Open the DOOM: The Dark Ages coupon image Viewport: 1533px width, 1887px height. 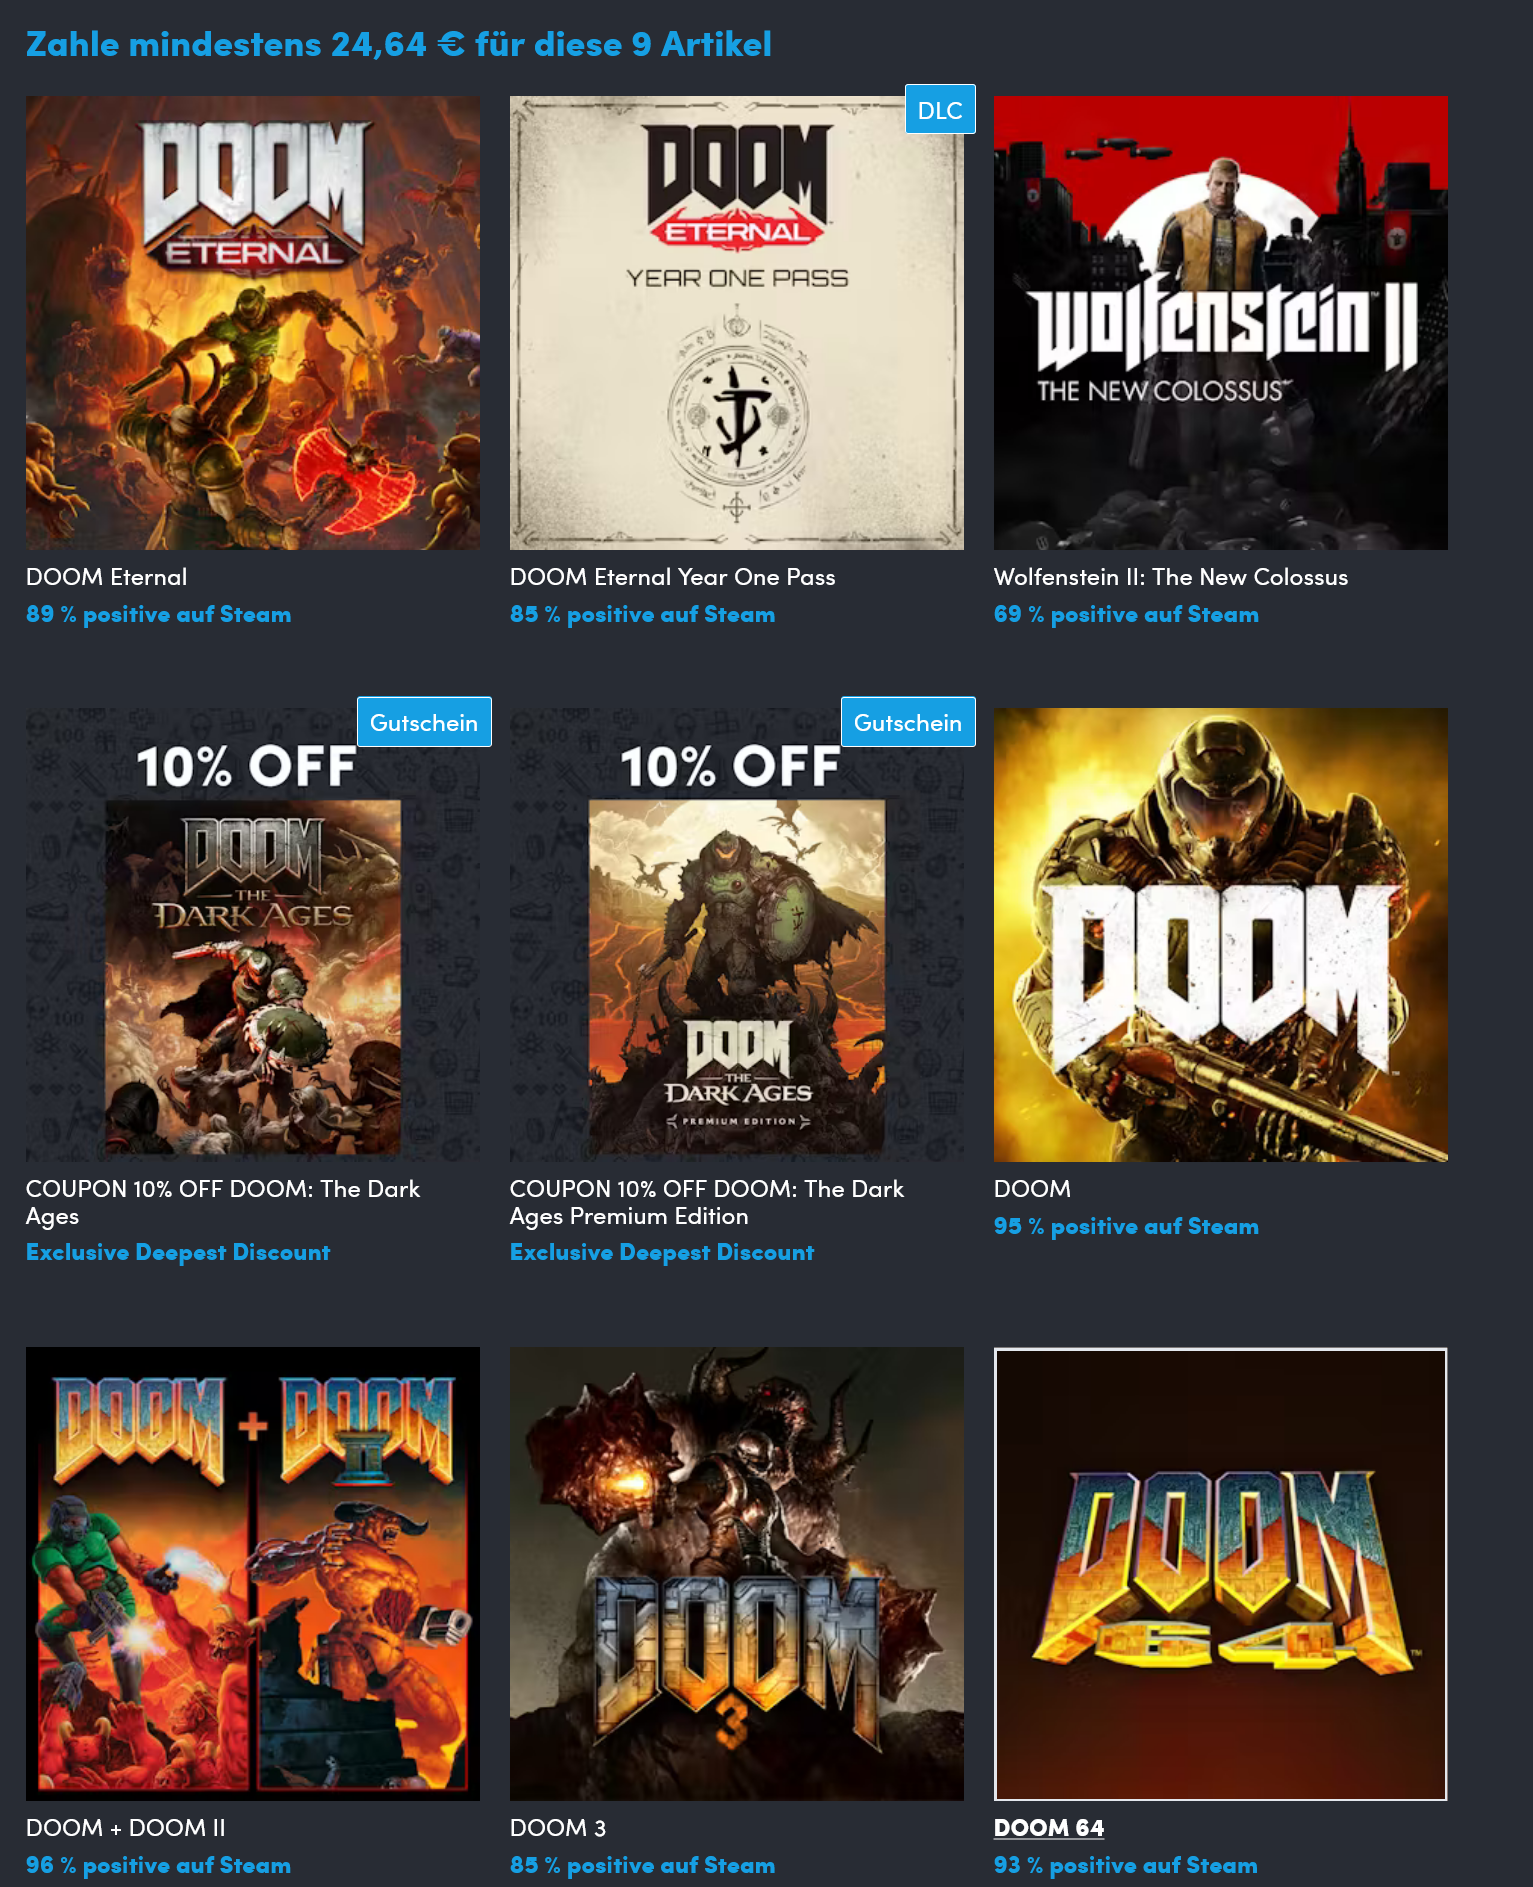click(x=253, y=935)
